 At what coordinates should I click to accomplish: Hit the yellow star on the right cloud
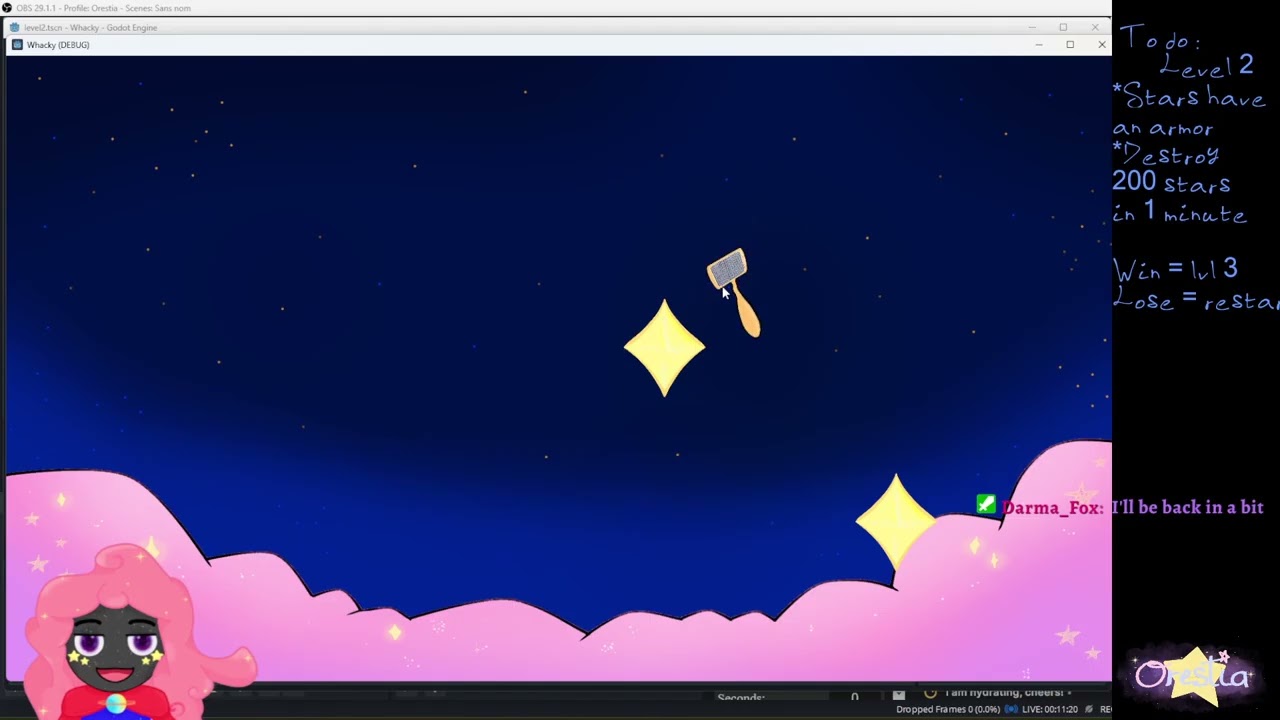895,522
